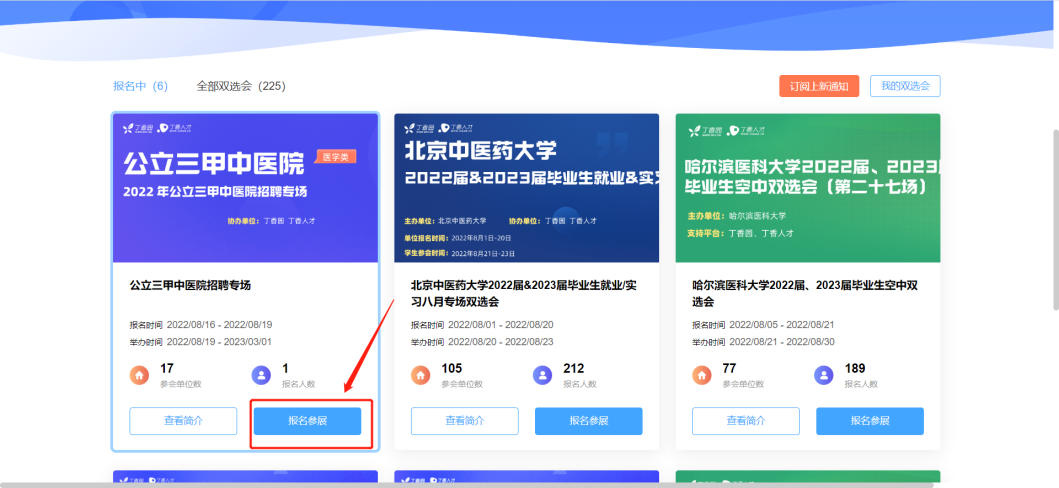1059x488 pixels.
Task: Click 北京中医药大学 blue banner image
Action: pos(526,188)
